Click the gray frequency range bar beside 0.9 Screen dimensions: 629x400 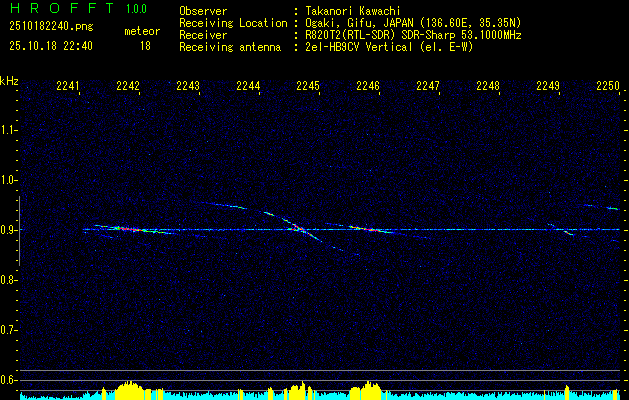click(x=20, y=231)
